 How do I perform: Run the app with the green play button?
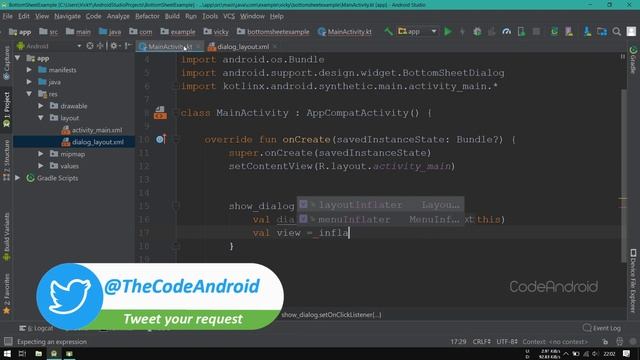click(448, 31)
